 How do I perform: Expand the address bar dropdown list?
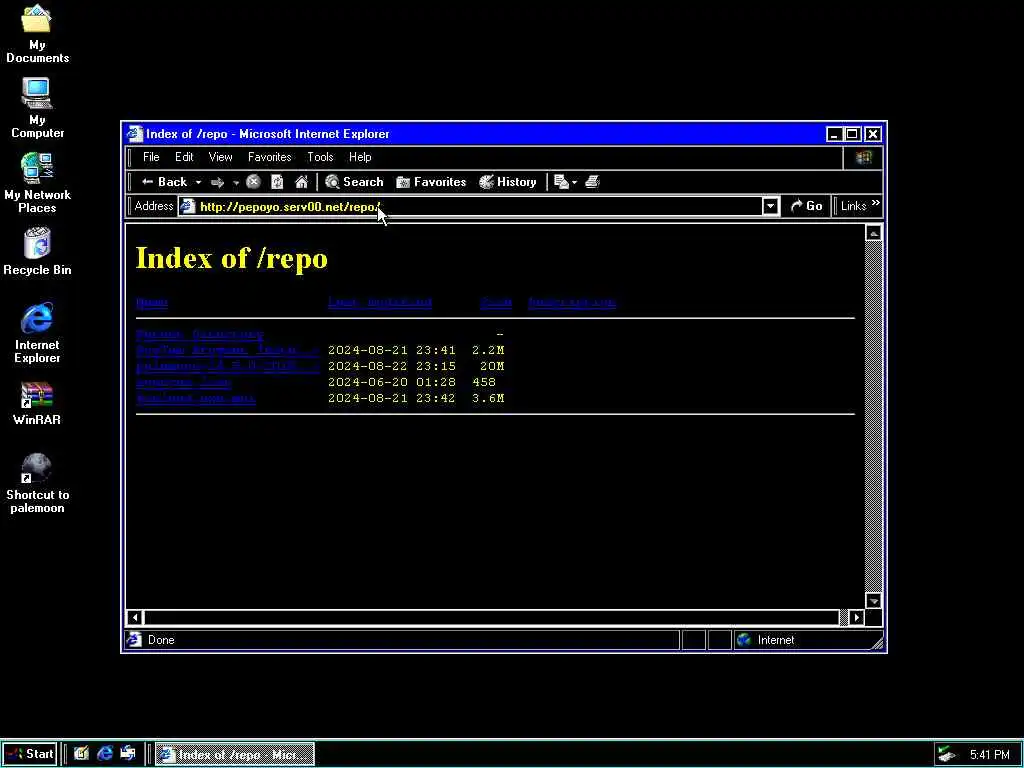[x=771, y=206]
